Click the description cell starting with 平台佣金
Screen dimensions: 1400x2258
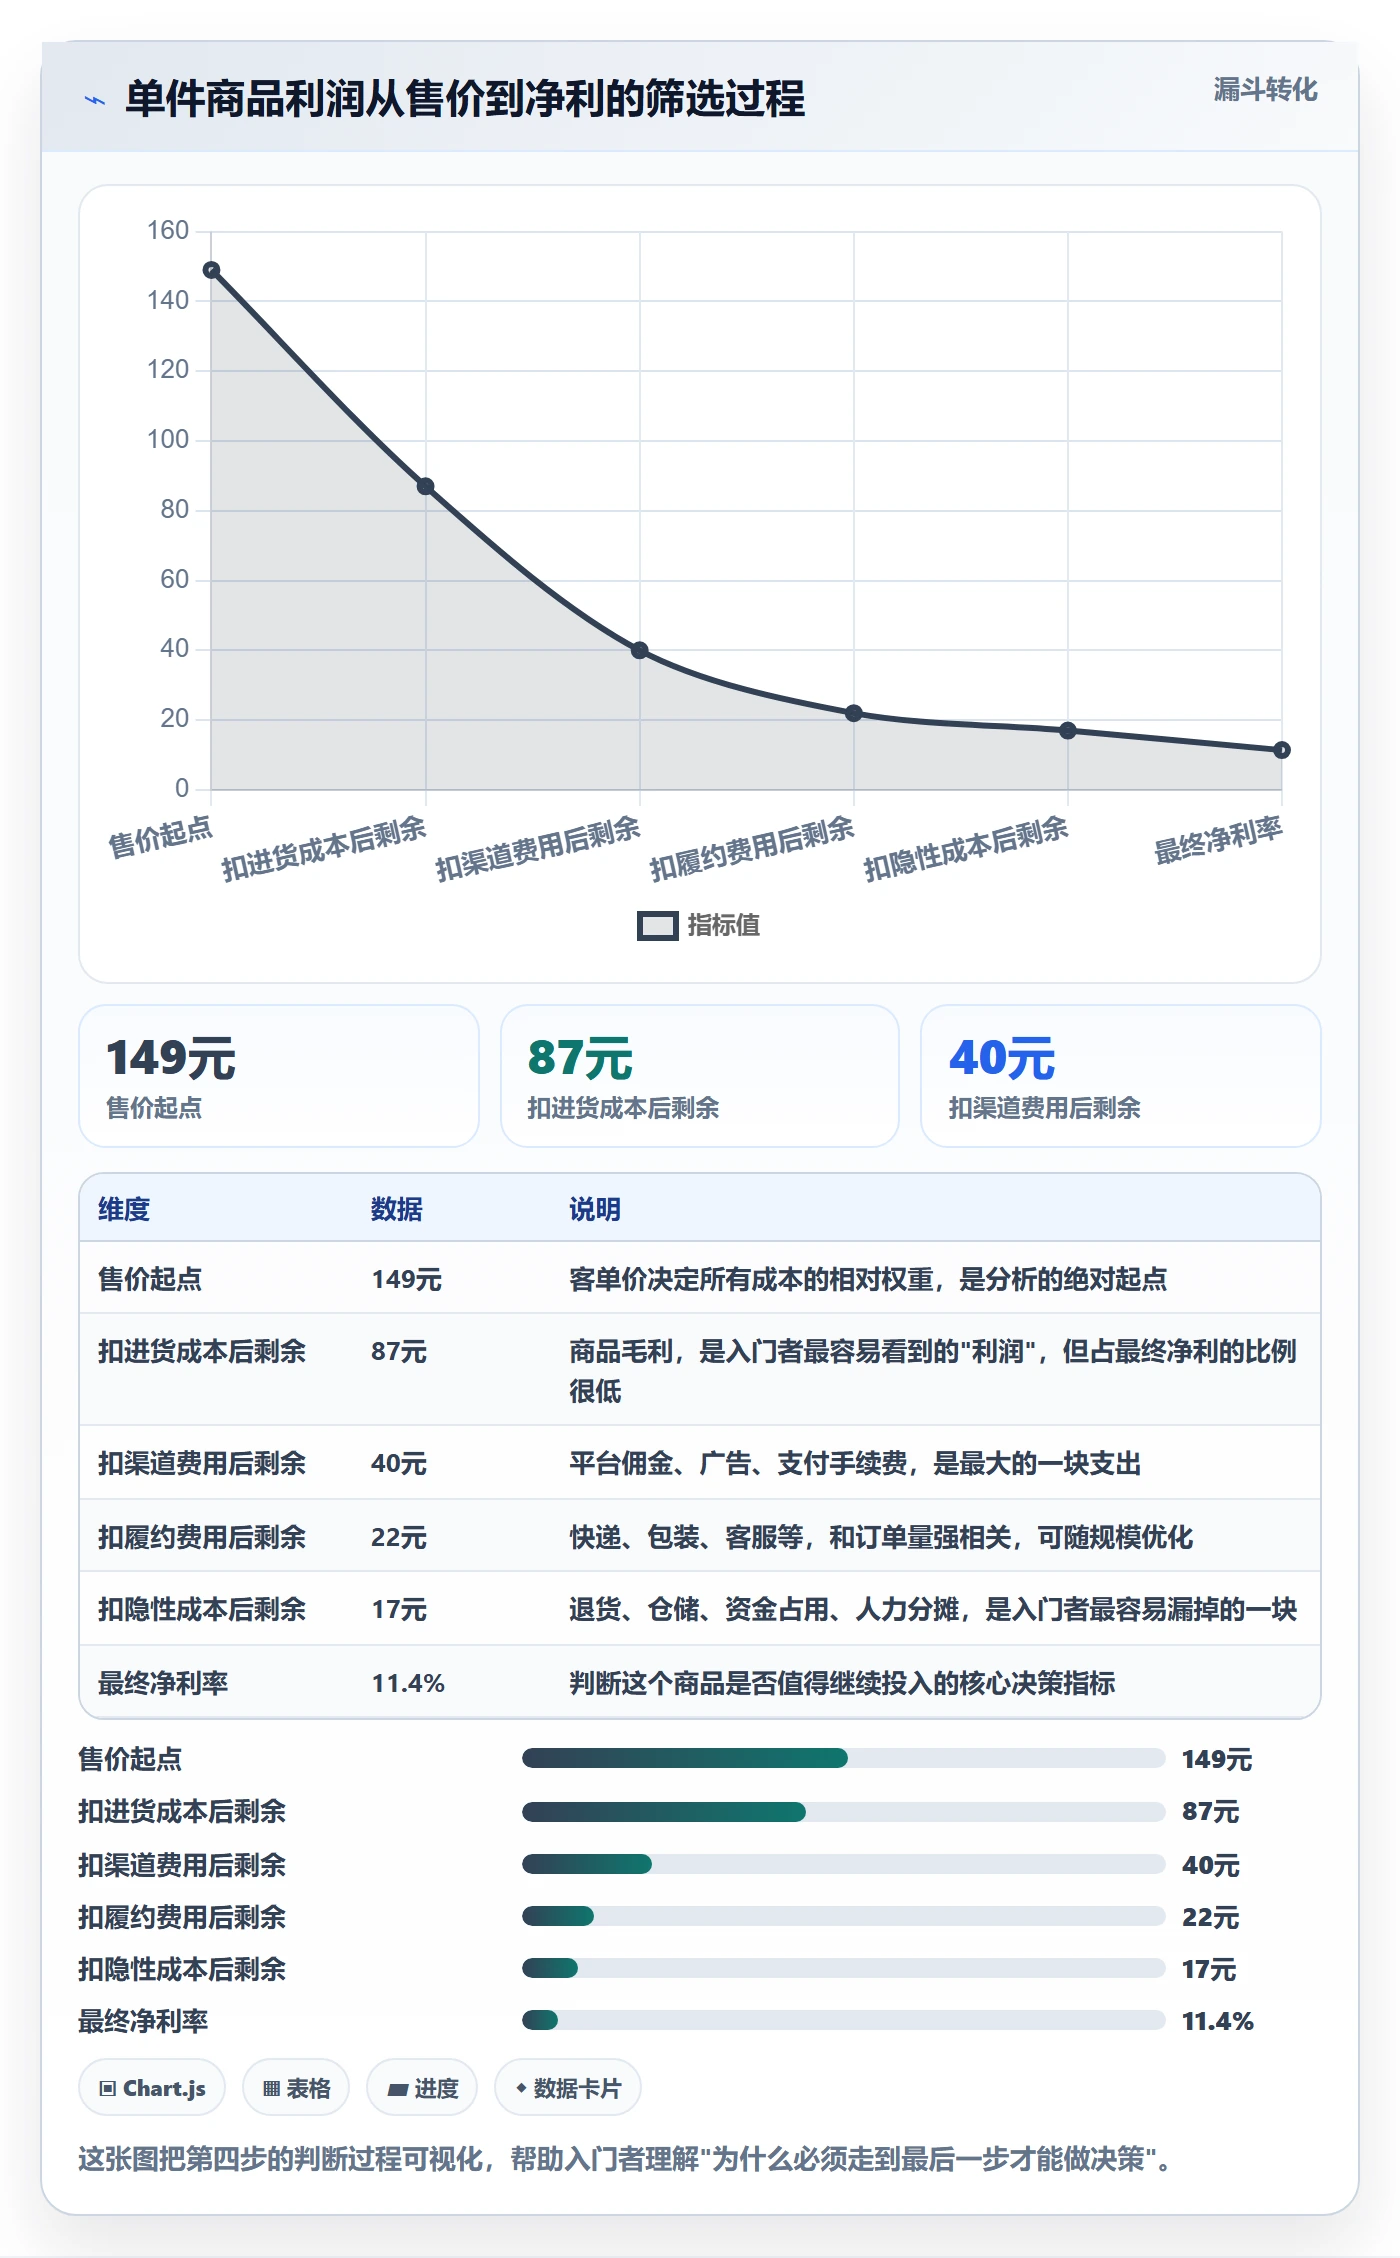855,1463
